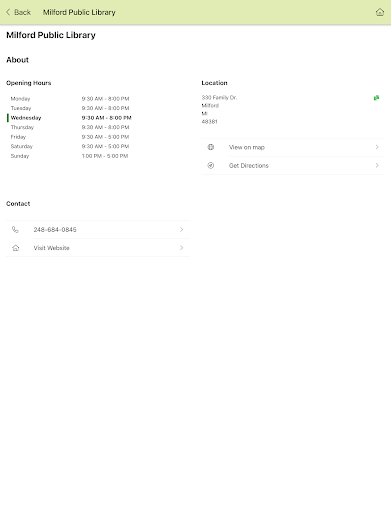Click the phone icon next to 248-684-0845
The image size is (391, 512).
[15, 229]
